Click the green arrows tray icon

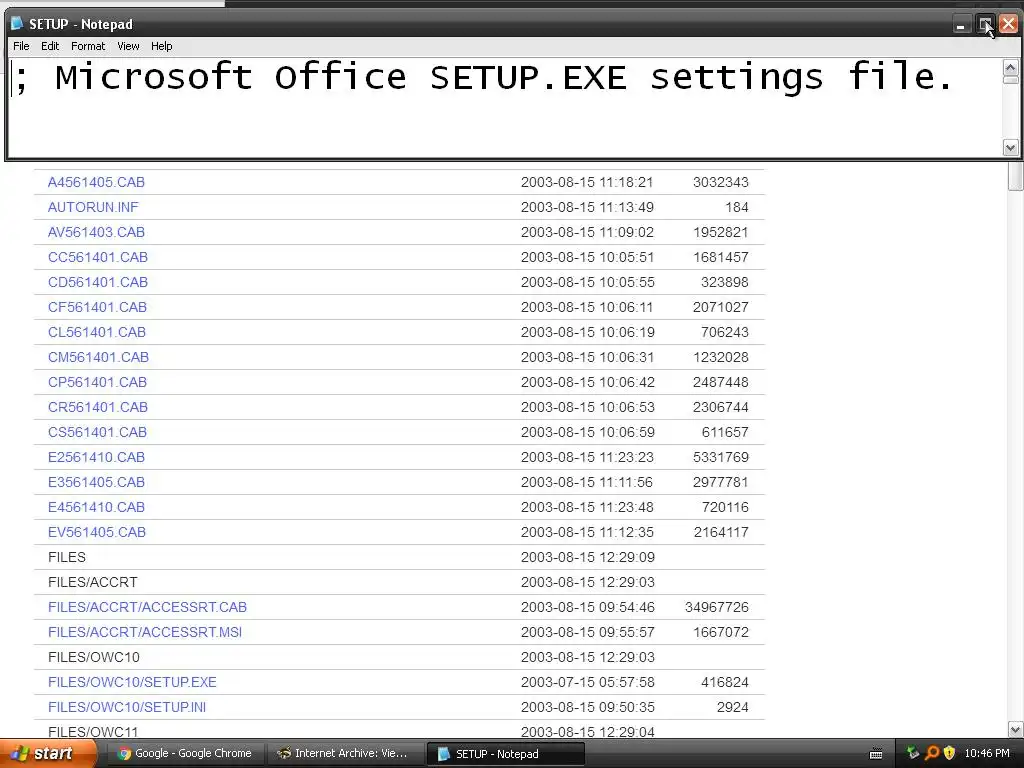click(x=913, y=753)
